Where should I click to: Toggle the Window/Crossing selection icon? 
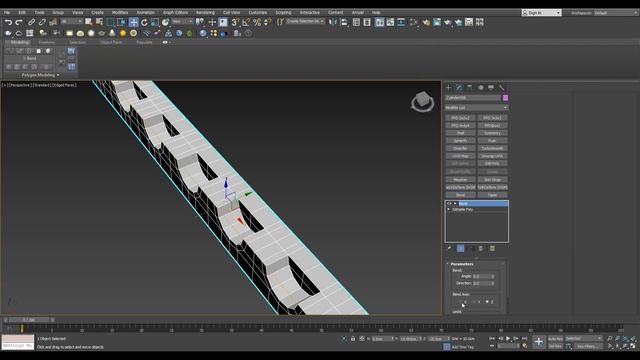[x=121, y=22]
